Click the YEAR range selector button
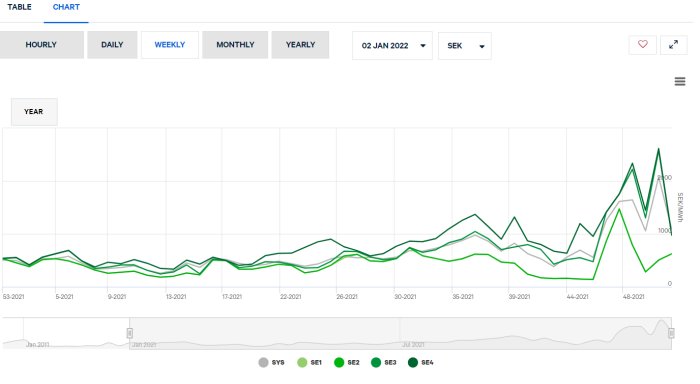700x384 pixels. point(34,112)
